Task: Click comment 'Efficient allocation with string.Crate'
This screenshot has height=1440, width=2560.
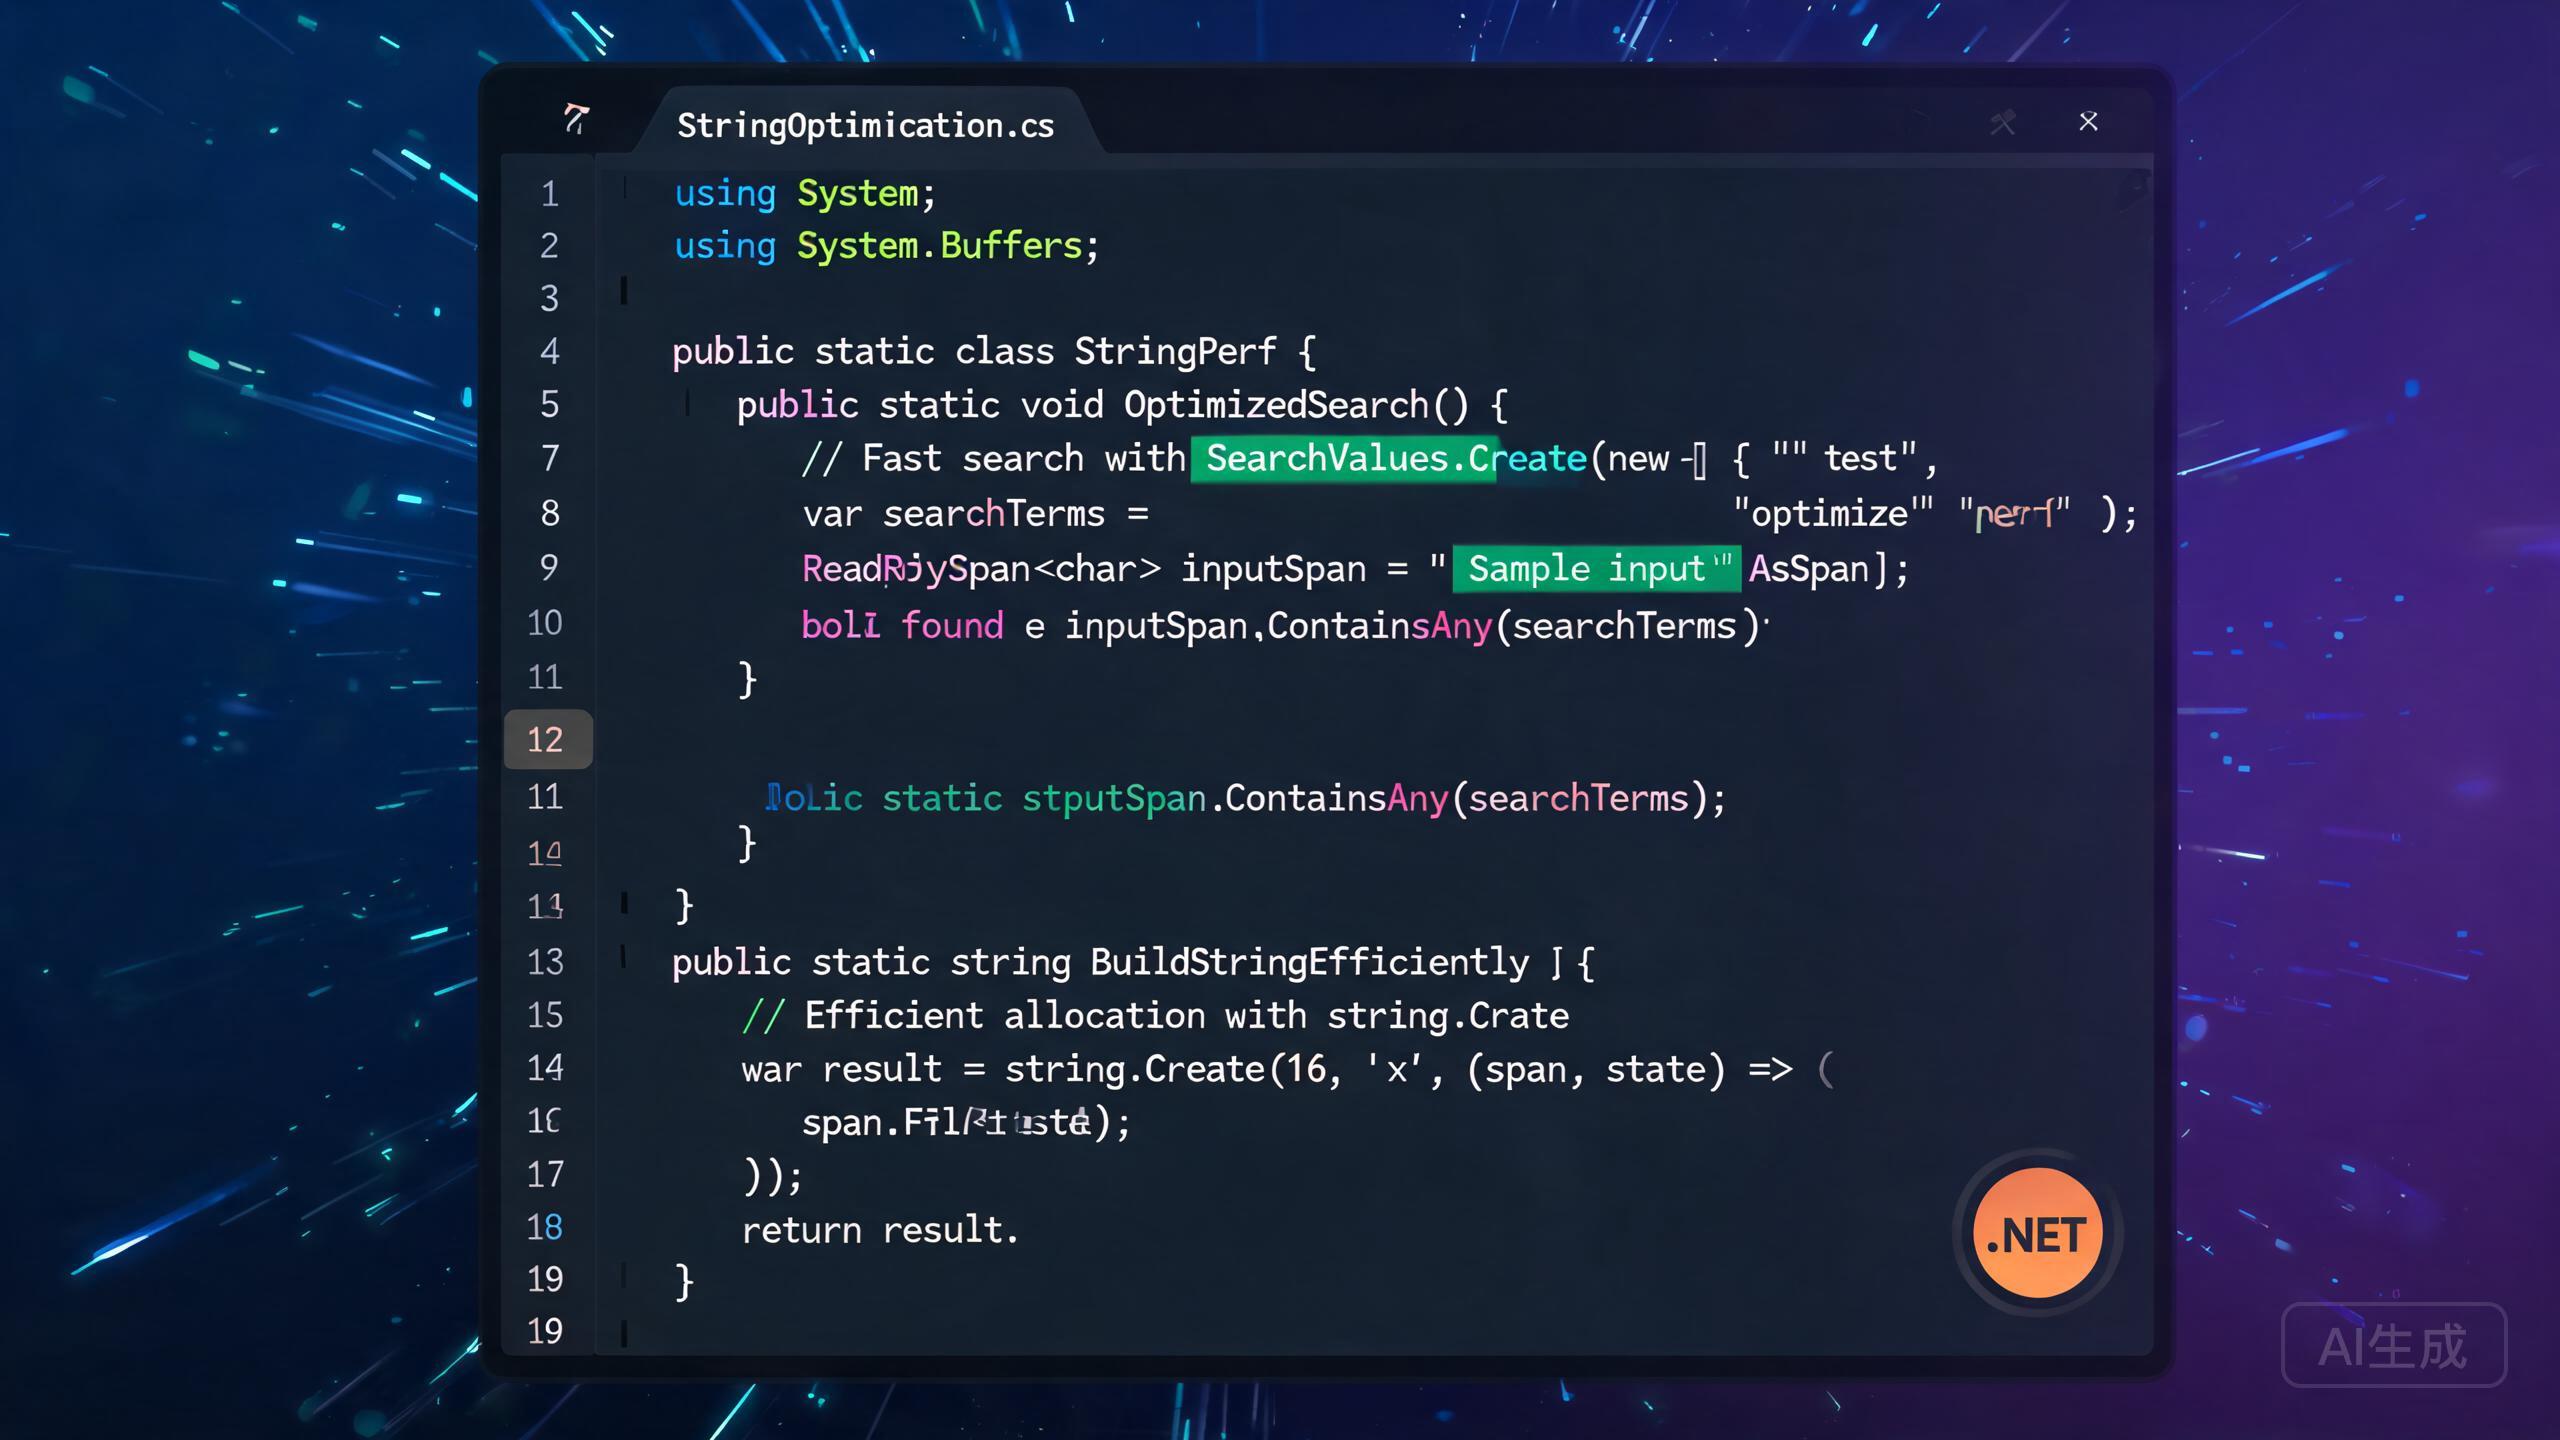Action: click(1186, 1016)
